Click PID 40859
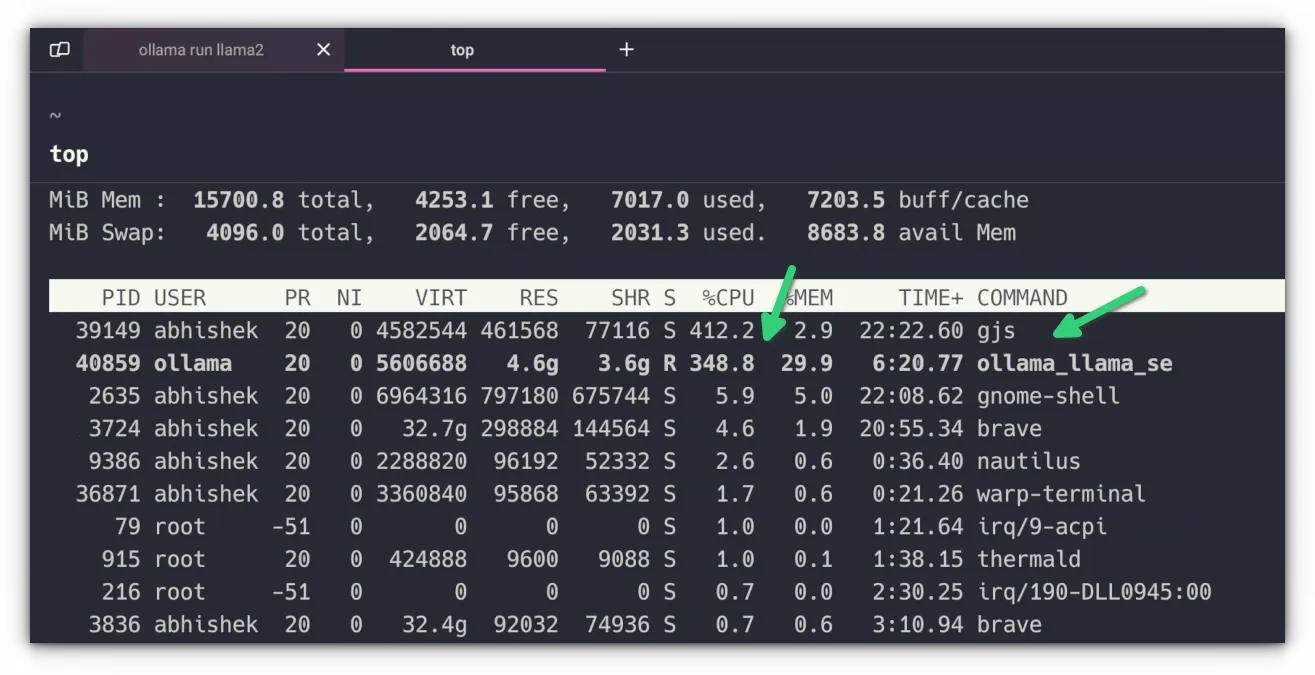The width and height of the screenshot is (1315, 675). (108, 363)
